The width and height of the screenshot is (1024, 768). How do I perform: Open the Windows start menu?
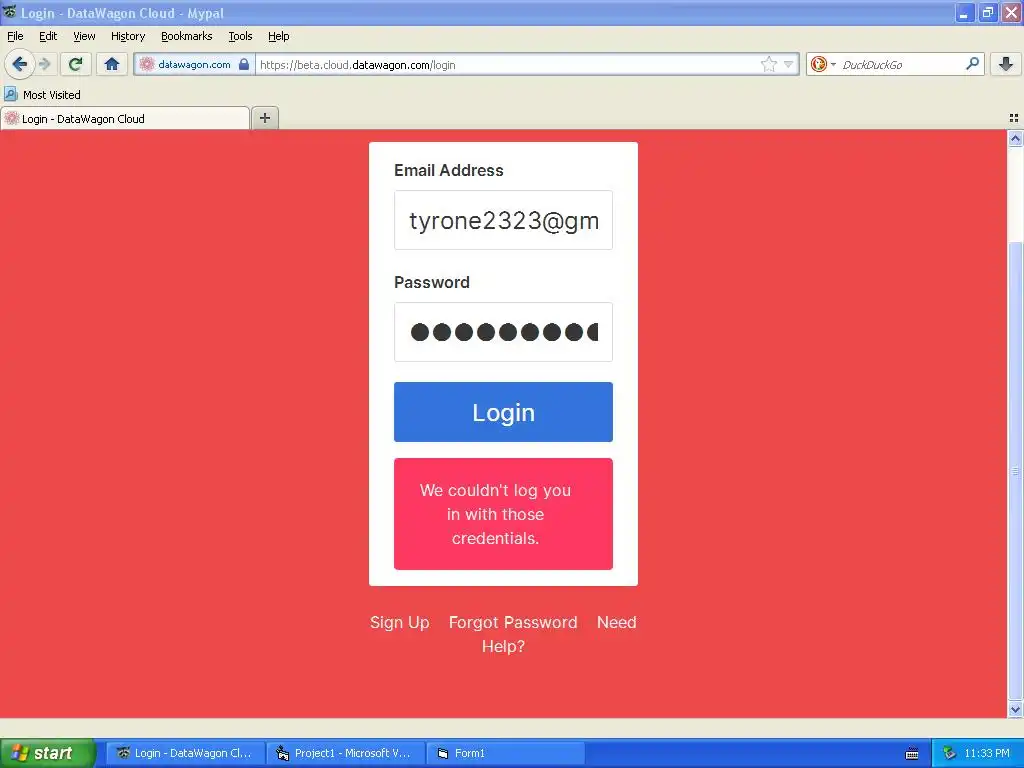point(47,753)
